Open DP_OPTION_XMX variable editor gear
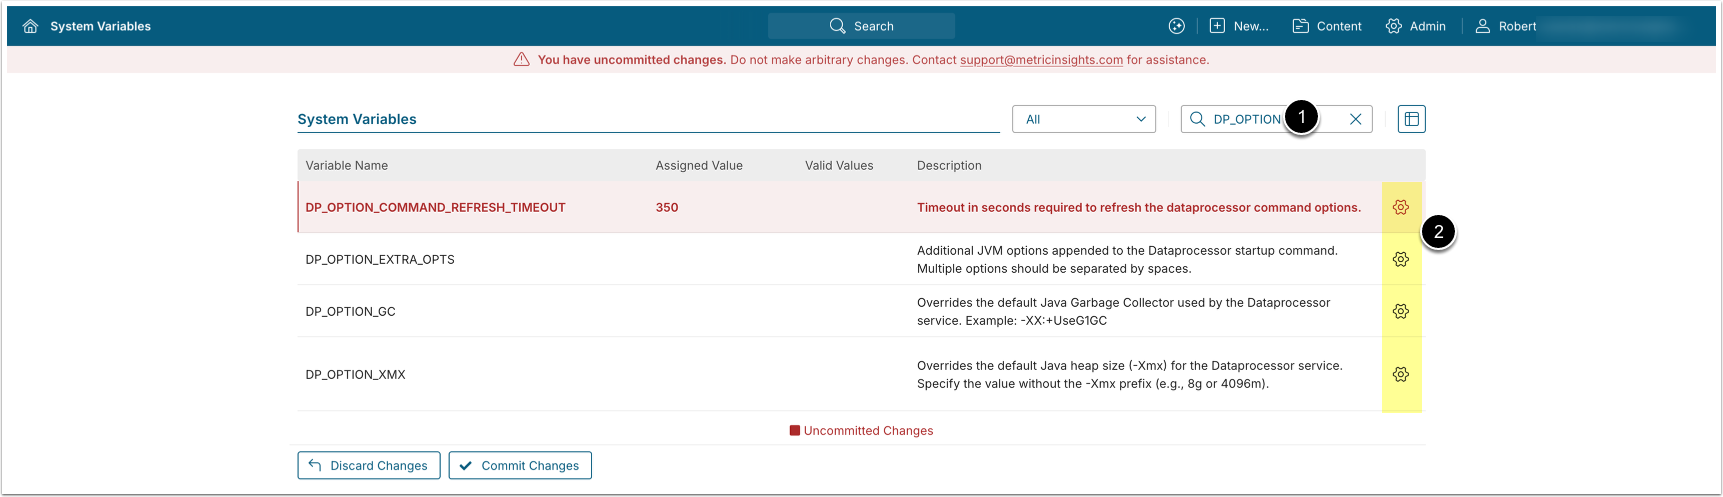 1401,374
